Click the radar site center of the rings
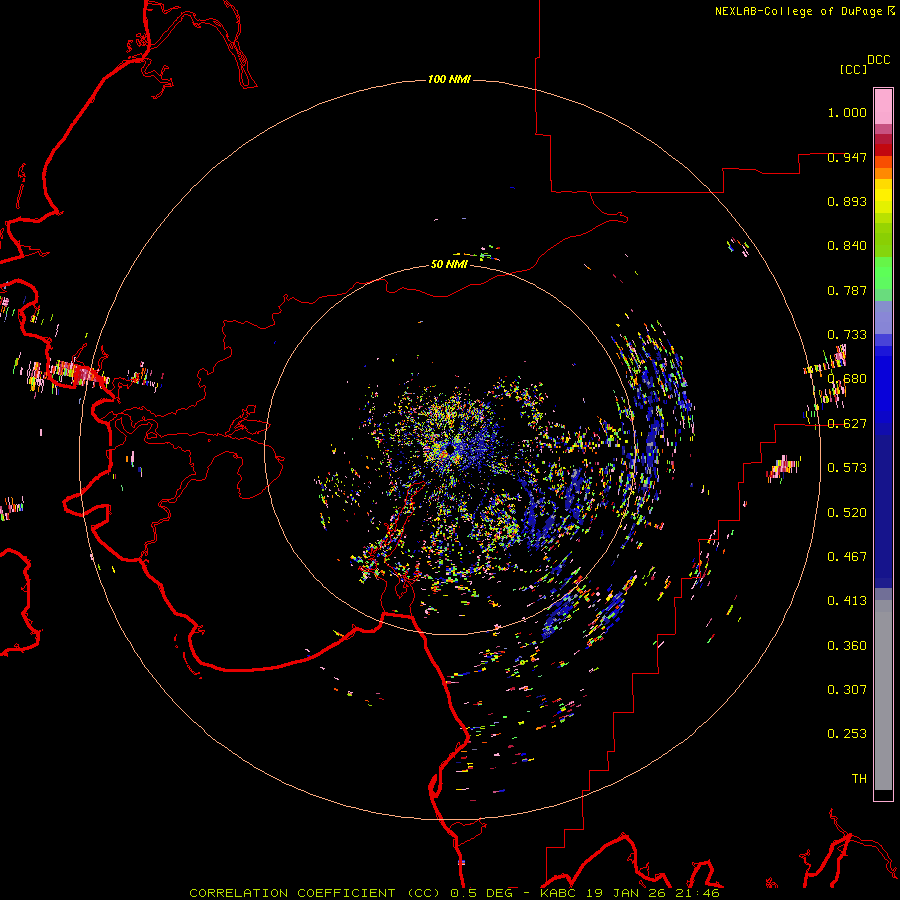The width and height of the screenshot is (900, 900). click(451, 448)
